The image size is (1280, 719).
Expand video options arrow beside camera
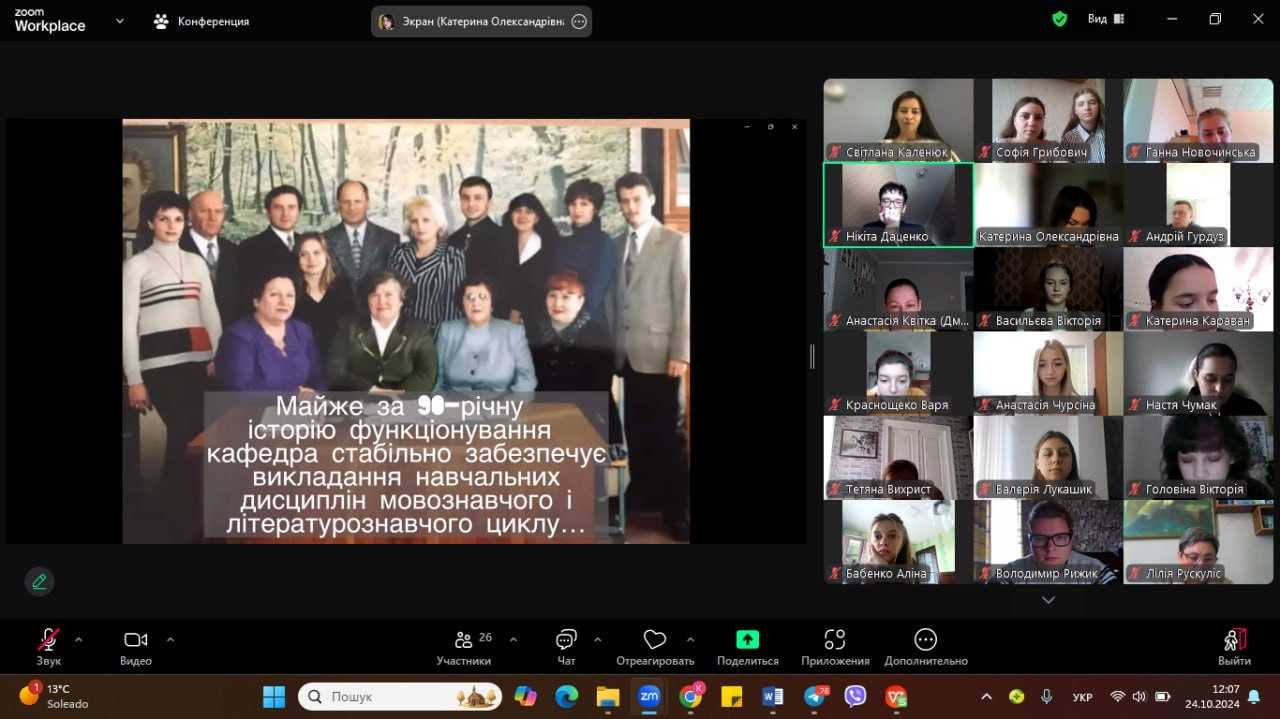pyautogui.click(x=170, y=639)
